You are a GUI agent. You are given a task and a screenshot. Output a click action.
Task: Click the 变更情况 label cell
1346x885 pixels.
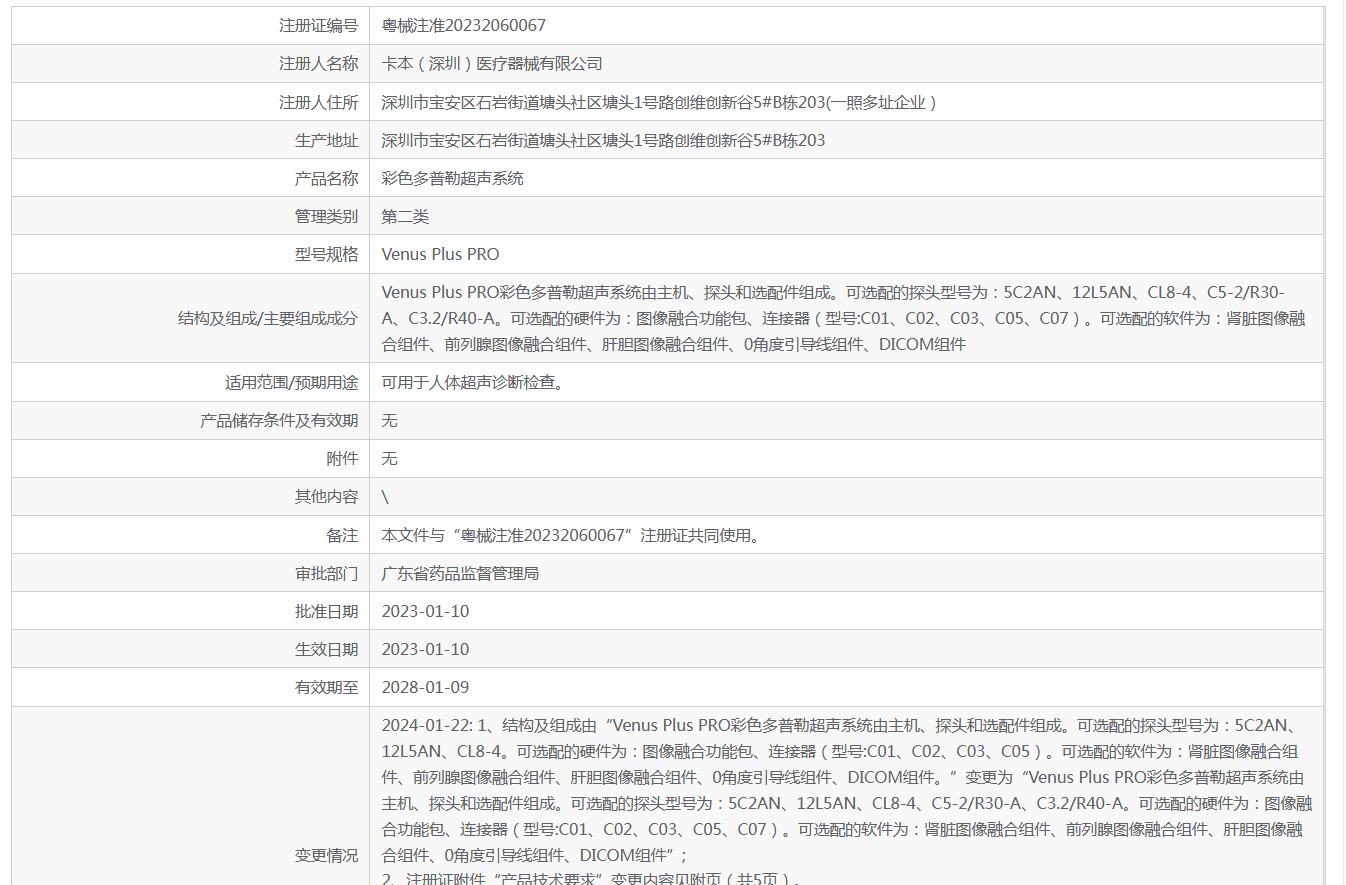coord(190,796)
